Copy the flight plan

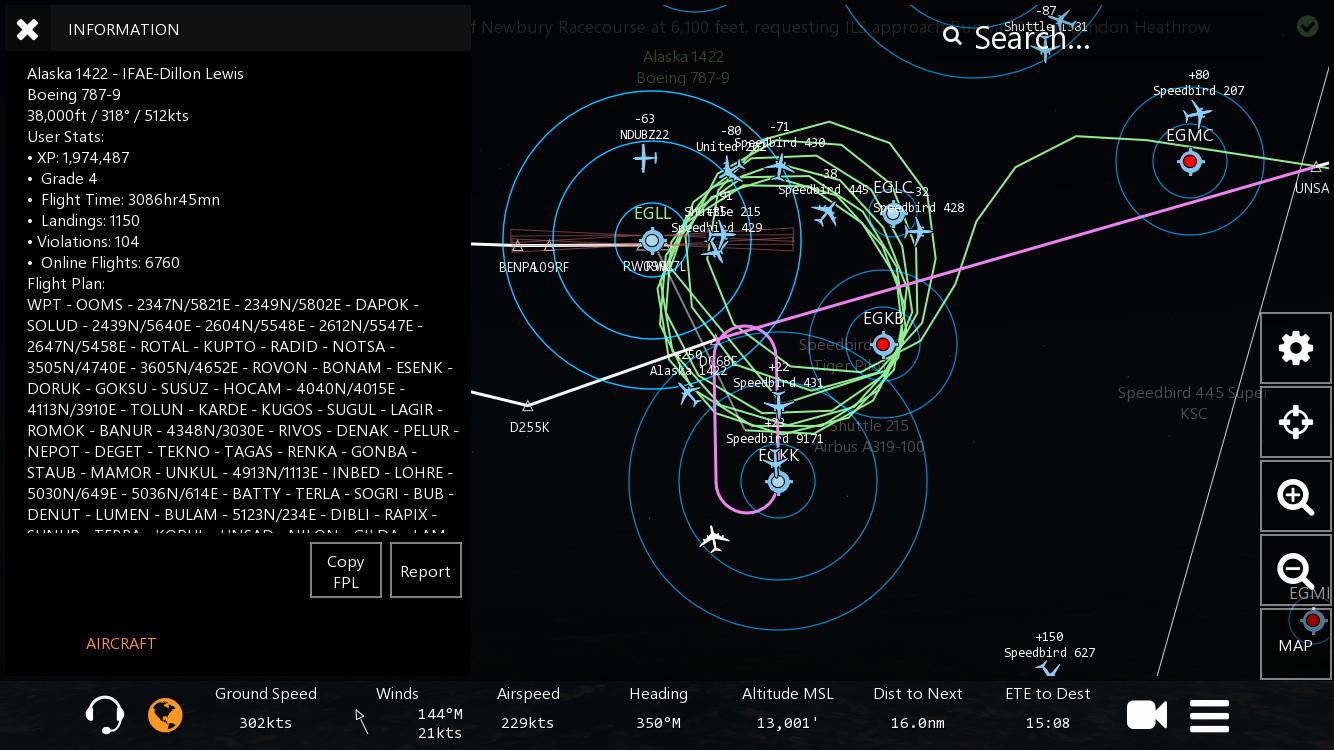[346, 571]
